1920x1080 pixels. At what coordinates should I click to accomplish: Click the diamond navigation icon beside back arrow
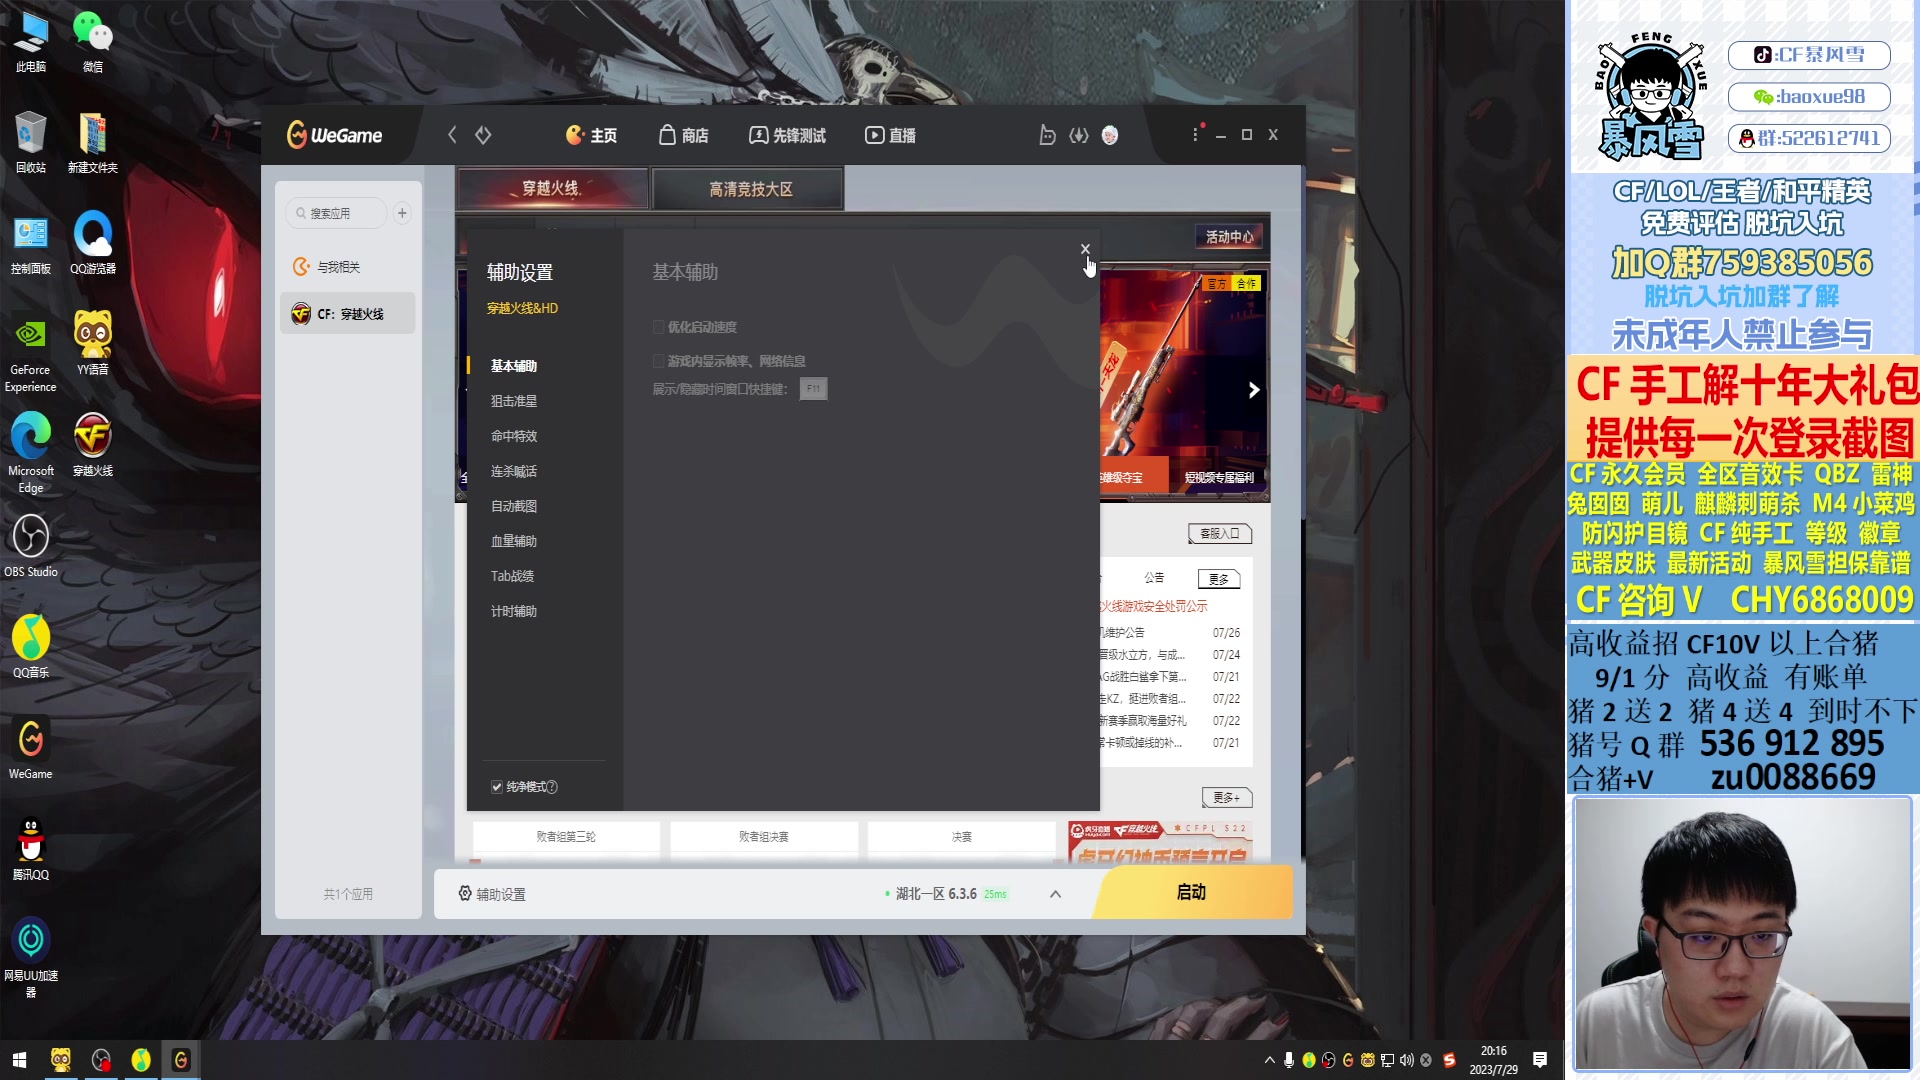pyautogui.click(x=483, y=135)
